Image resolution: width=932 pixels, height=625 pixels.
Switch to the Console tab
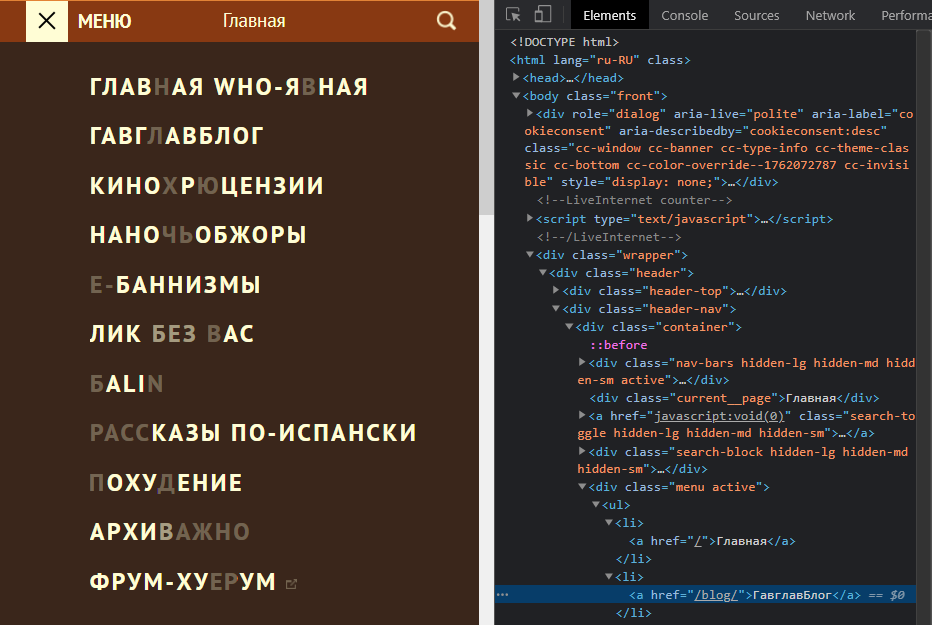(684, 15)
